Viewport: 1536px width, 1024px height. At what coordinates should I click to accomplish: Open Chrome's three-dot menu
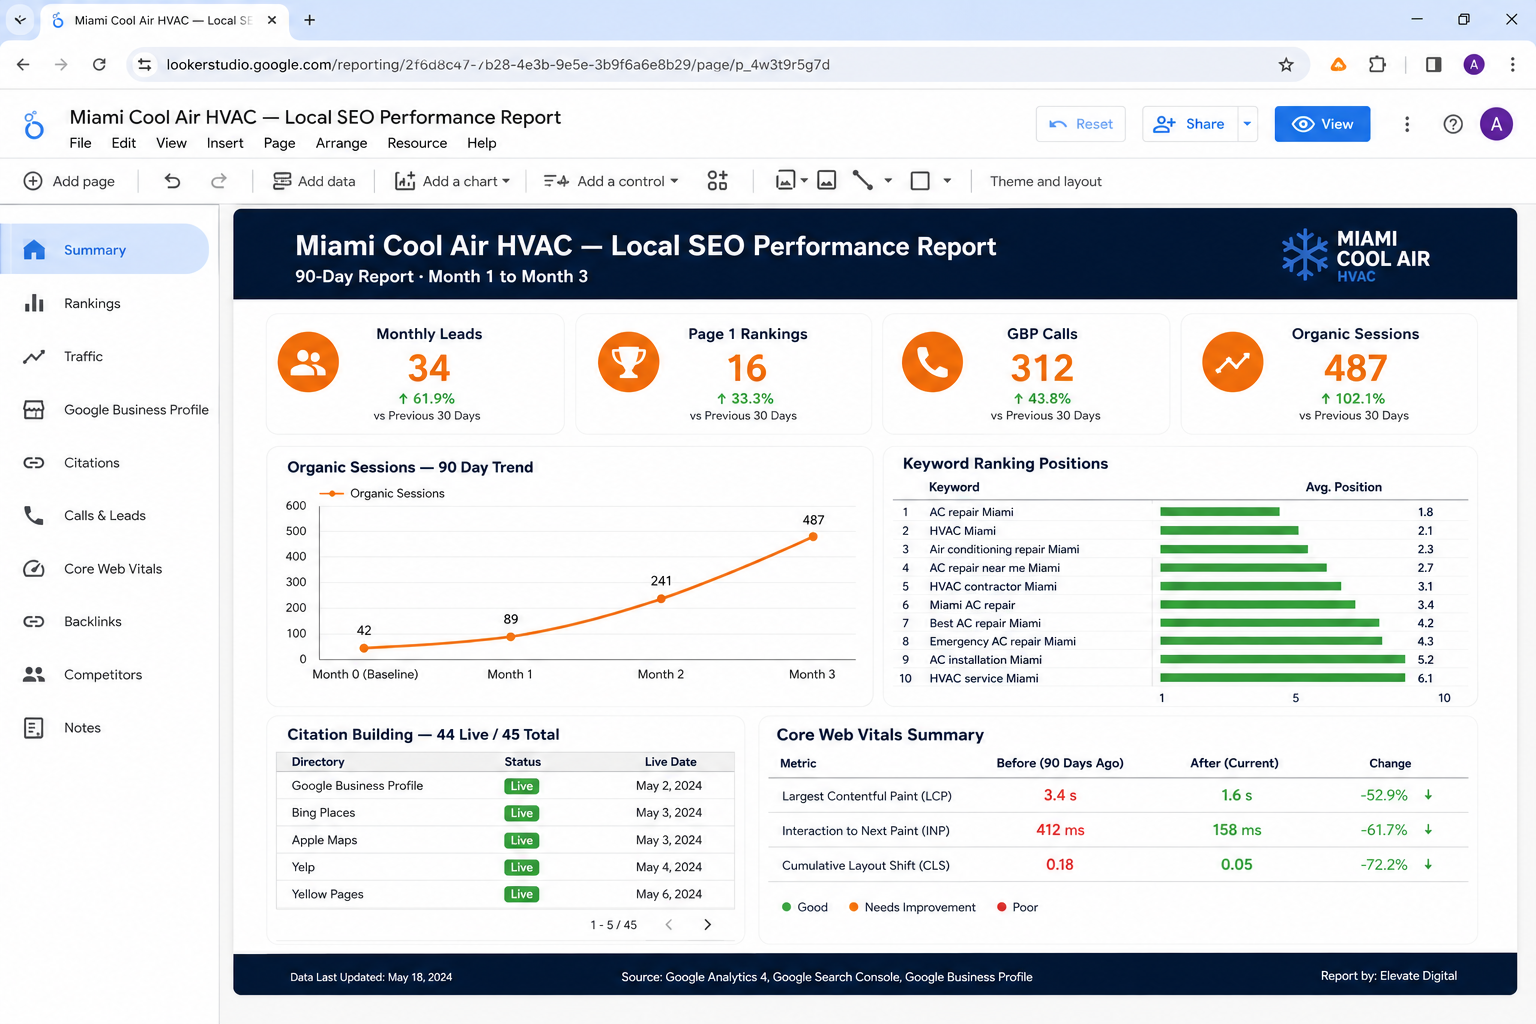pyautogui.click(x=1512, y=65)
